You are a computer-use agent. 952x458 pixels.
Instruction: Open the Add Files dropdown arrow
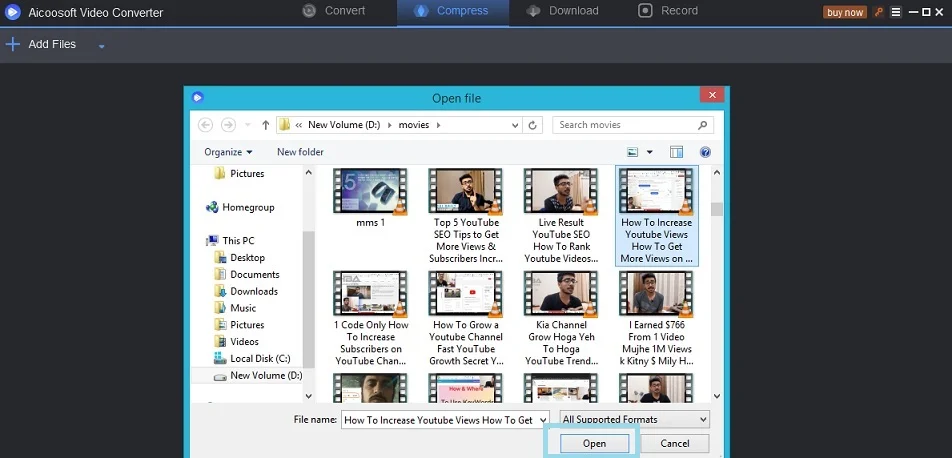coord(102,46)
